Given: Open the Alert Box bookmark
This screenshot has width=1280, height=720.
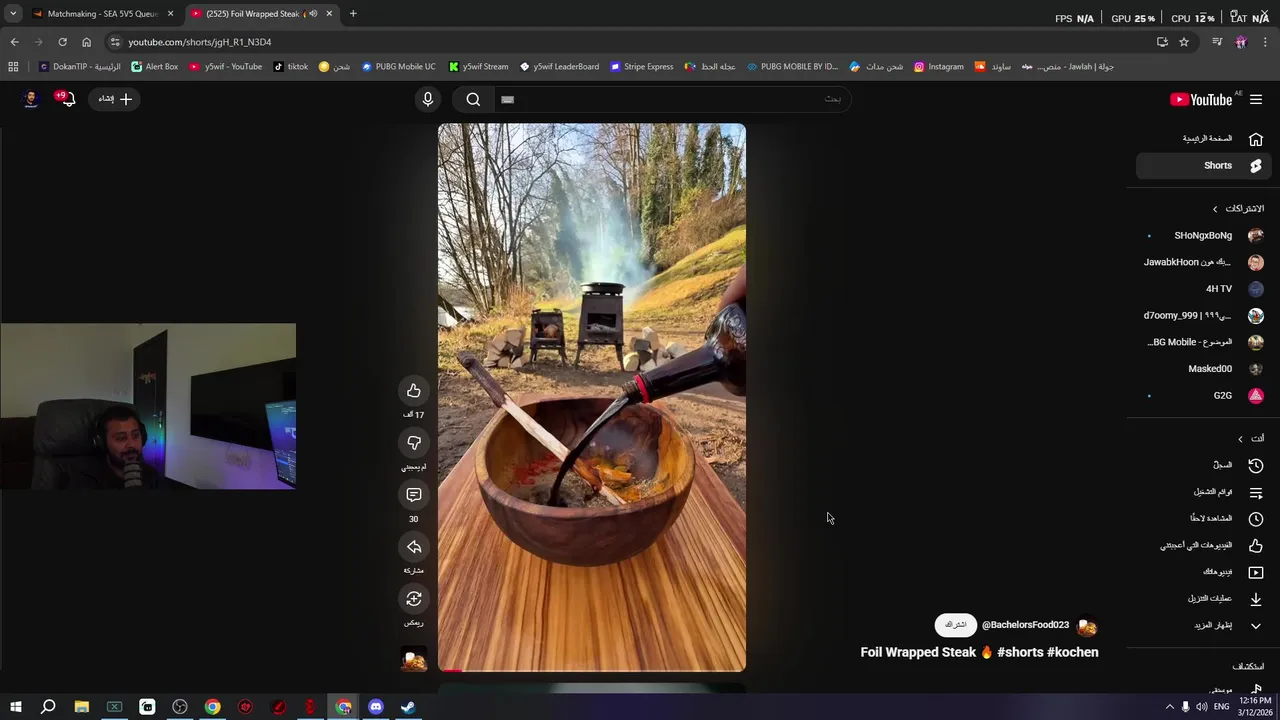Looking at the screenshot, I should click(x=155, y=67).
